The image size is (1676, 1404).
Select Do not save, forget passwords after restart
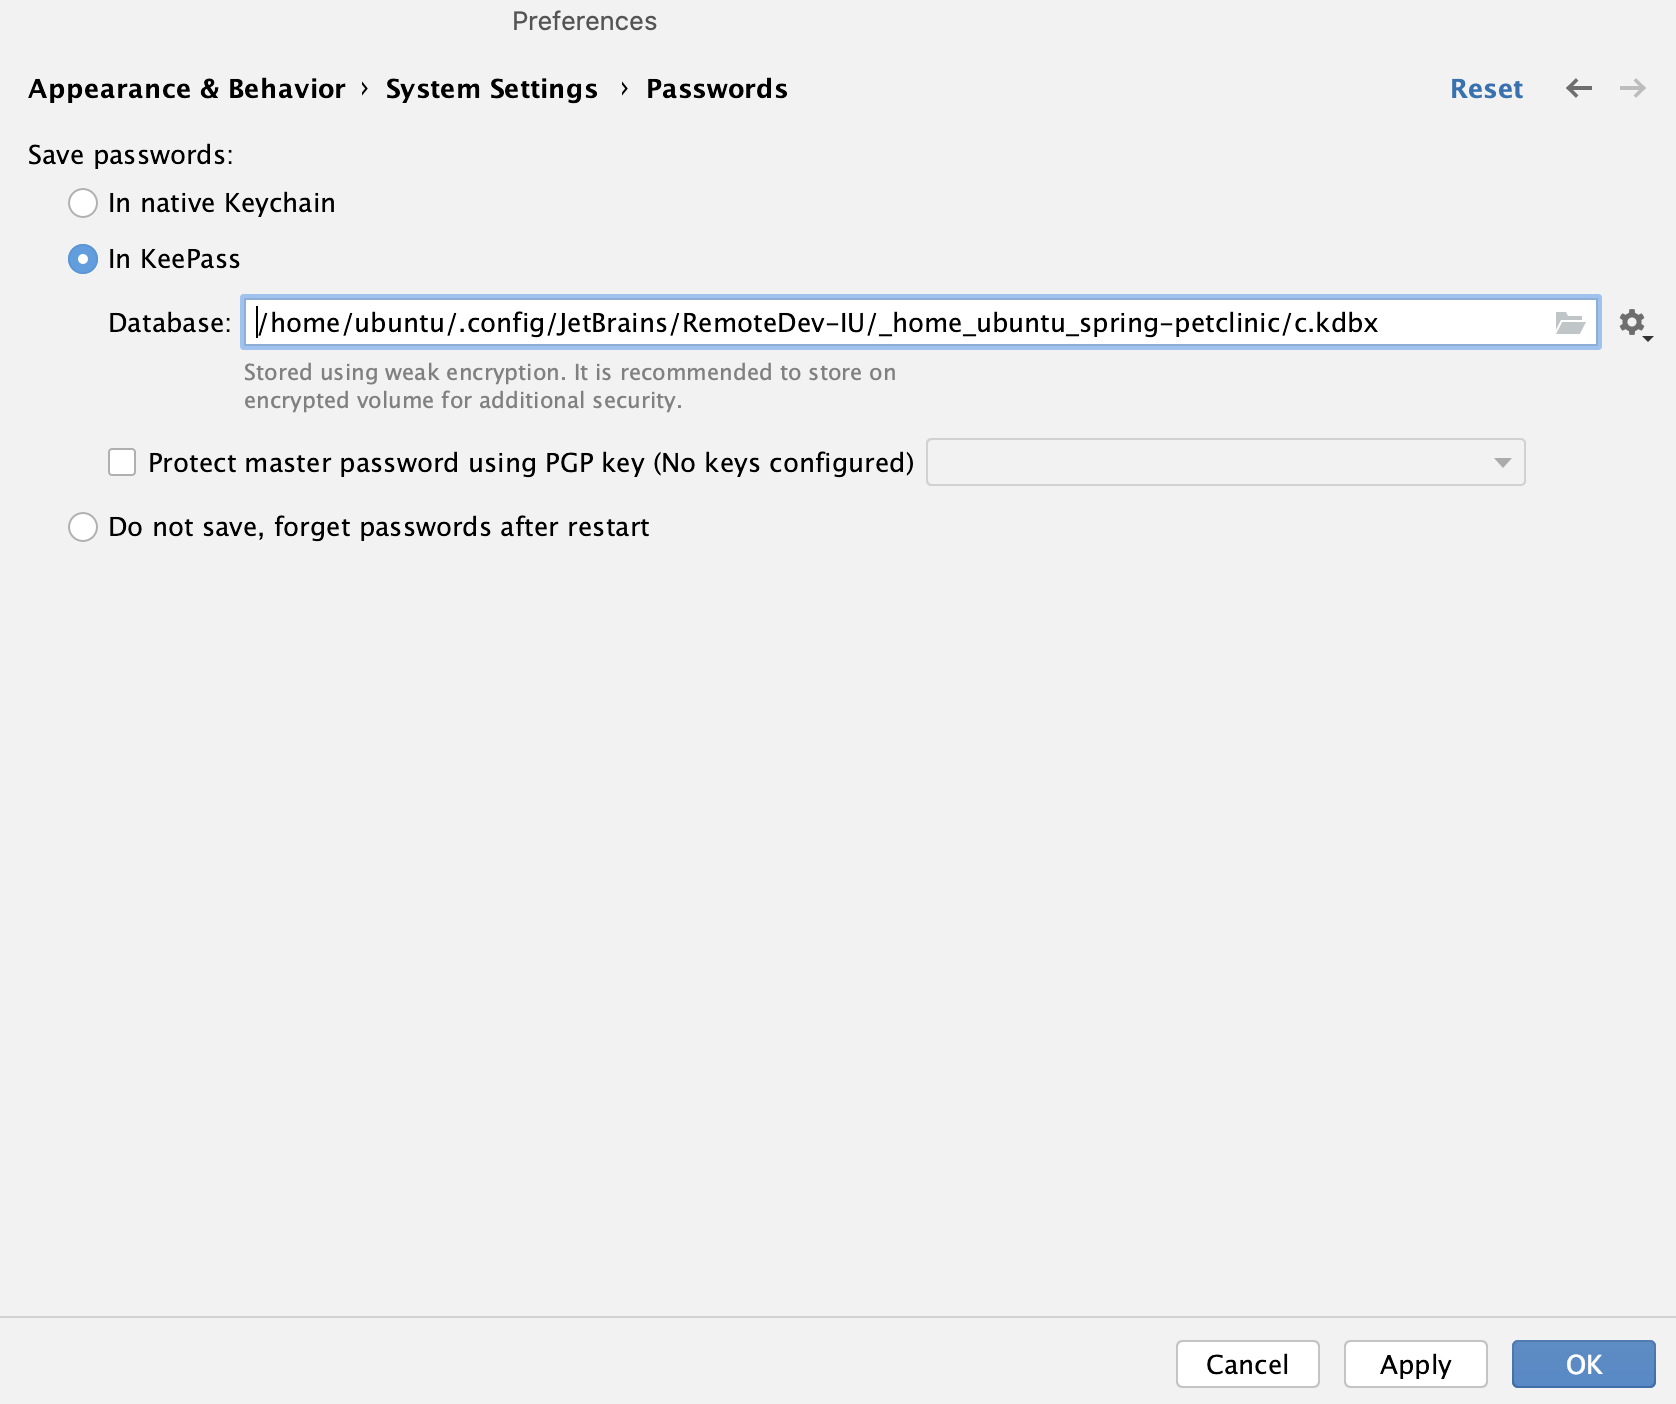coord(83,527)
